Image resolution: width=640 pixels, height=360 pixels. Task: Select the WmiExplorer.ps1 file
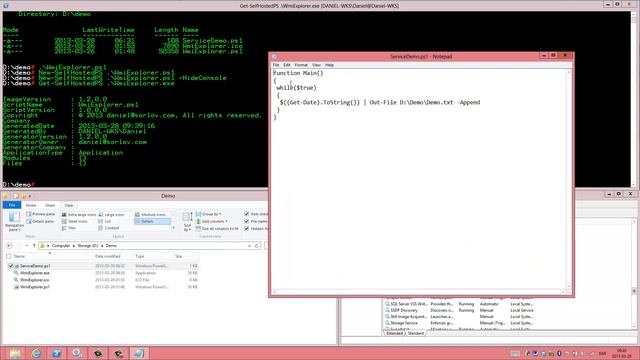tap(35, 287)
